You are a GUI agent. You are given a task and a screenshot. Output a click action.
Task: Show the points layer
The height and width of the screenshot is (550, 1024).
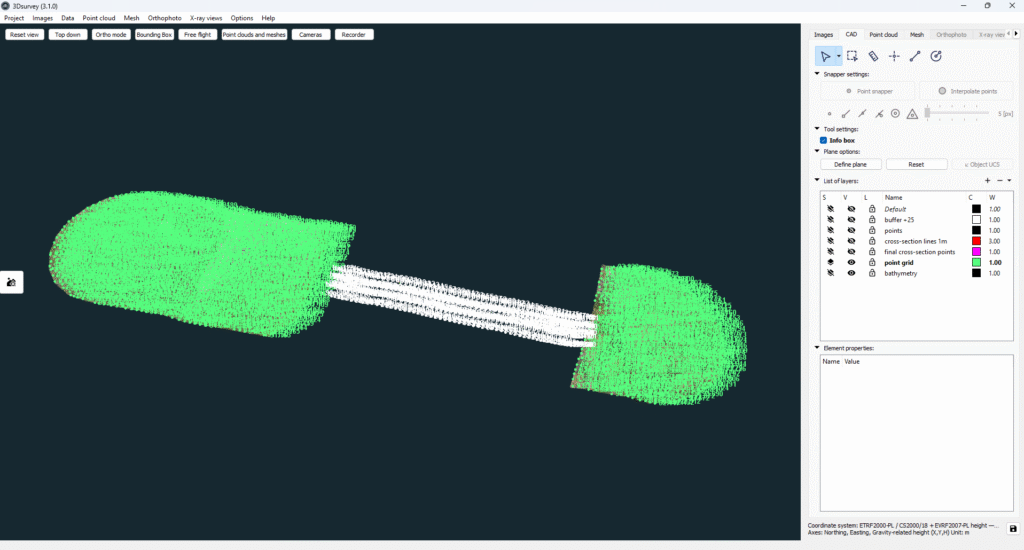(851, 230)
